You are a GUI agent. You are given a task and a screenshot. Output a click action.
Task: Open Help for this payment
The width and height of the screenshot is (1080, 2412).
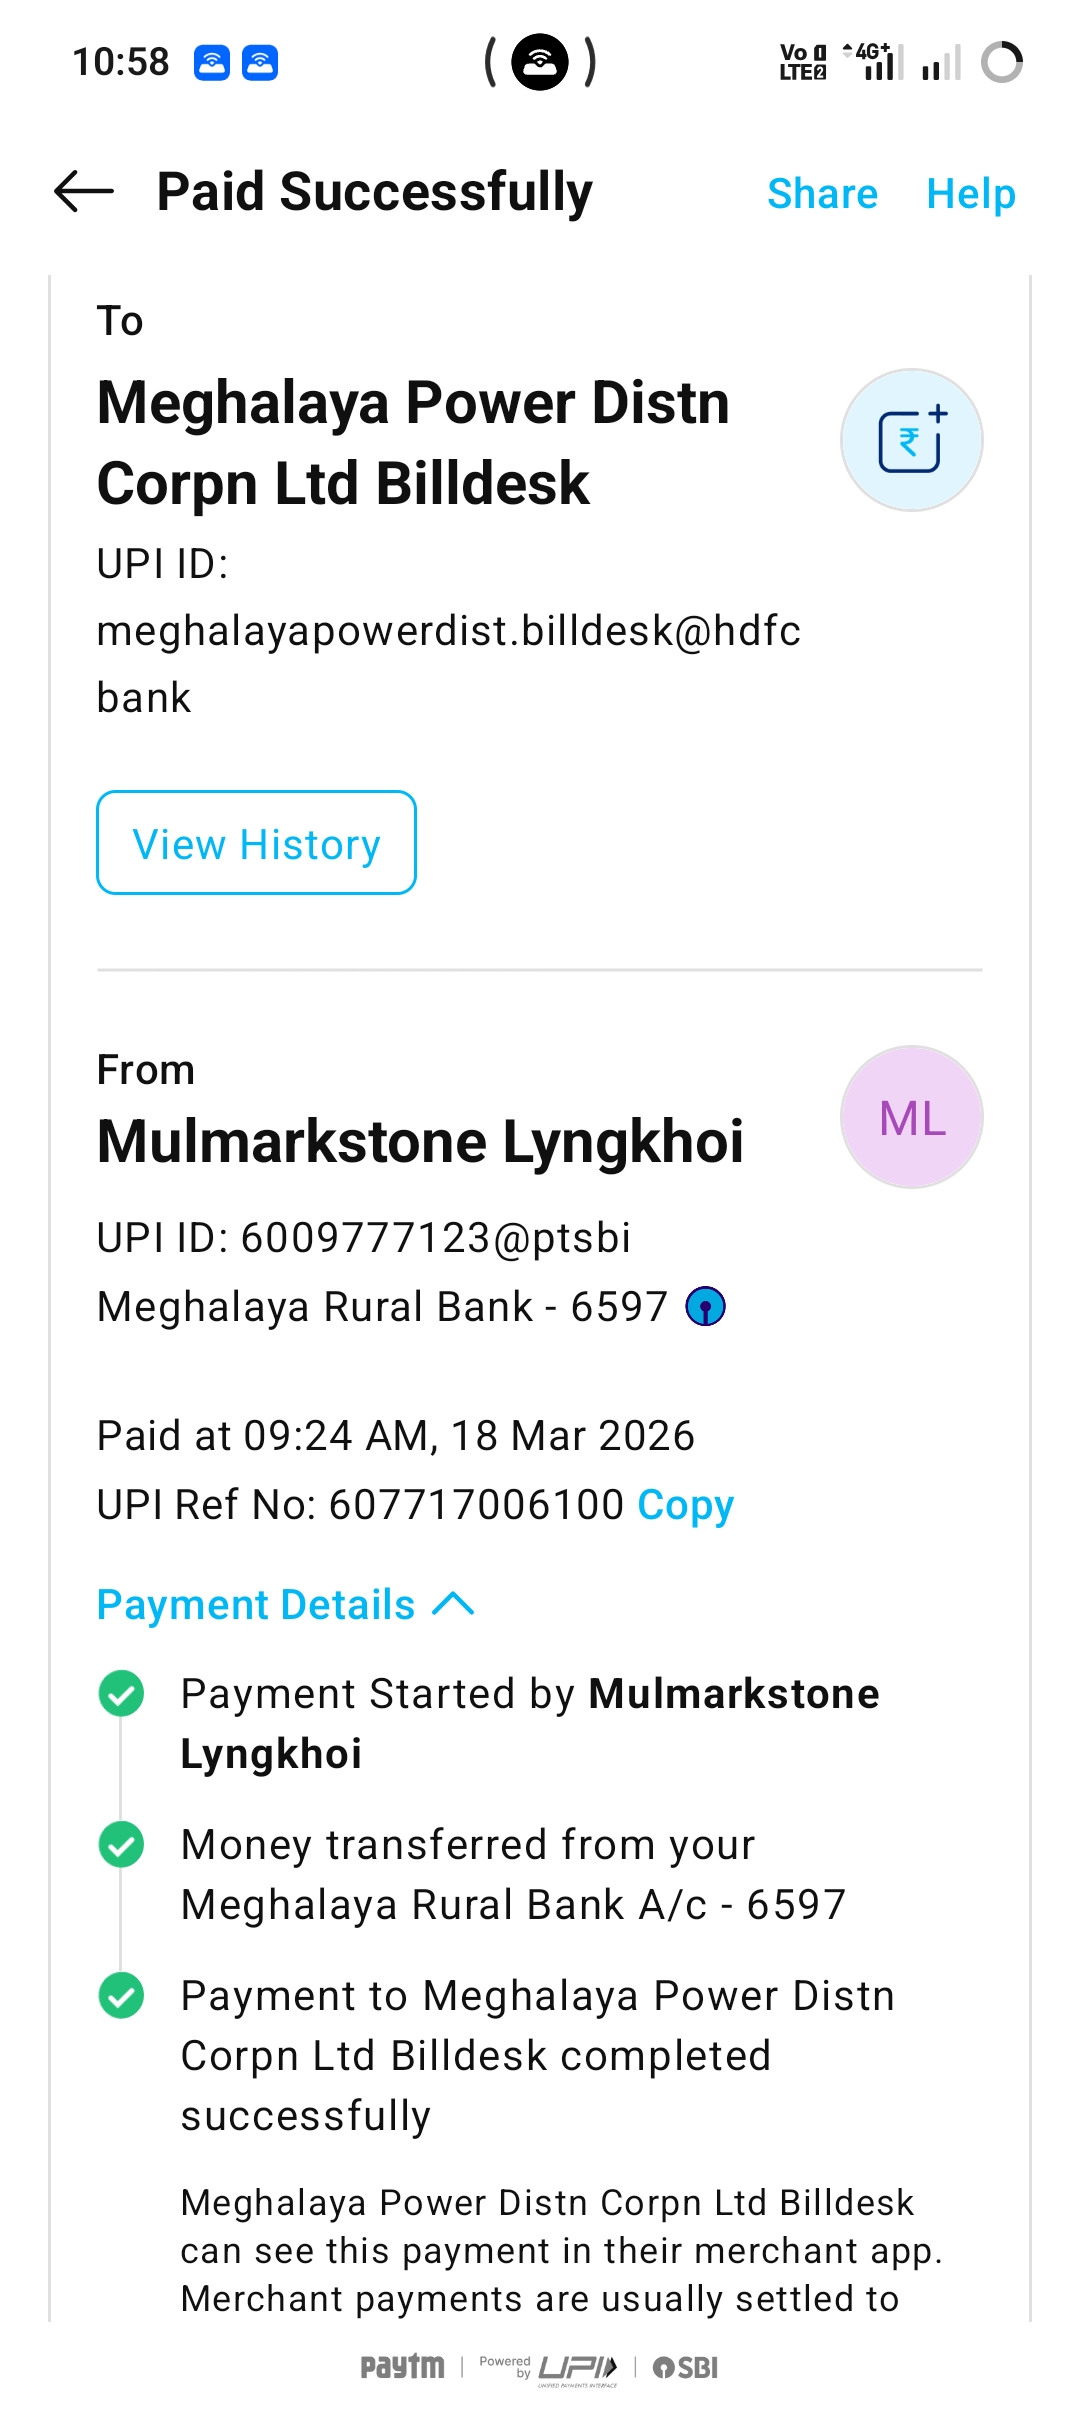point(970,193)
